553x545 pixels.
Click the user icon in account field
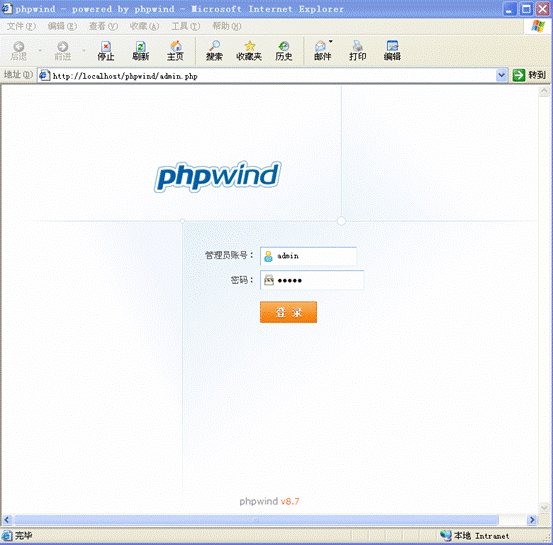268,256
